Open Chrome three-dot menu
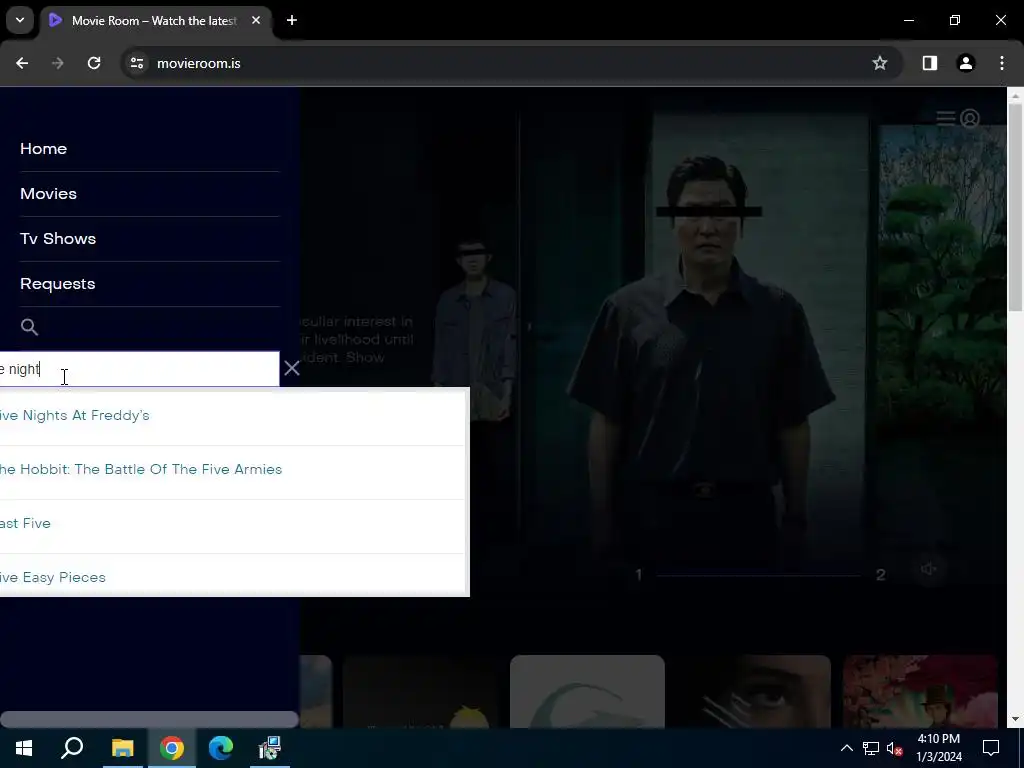 tap(1002, 63)
